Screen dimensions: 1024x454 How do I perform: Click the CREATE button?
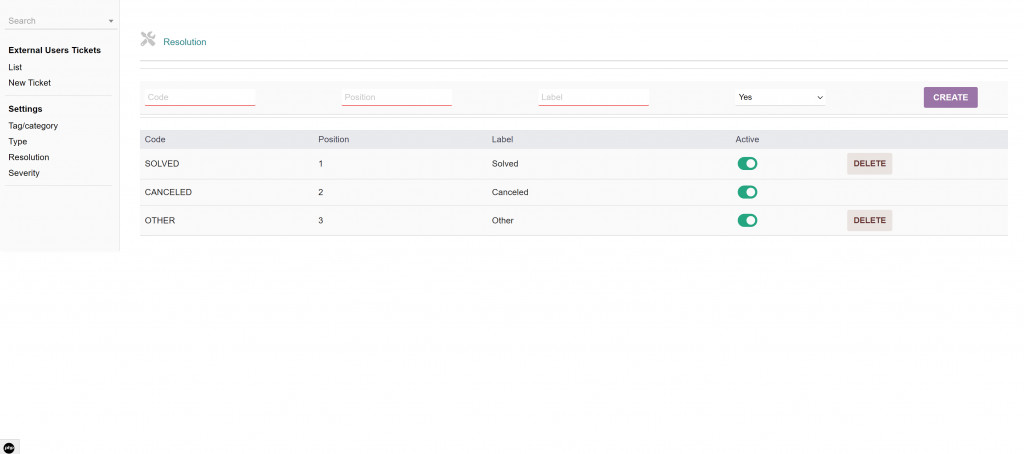pos(950,97)
